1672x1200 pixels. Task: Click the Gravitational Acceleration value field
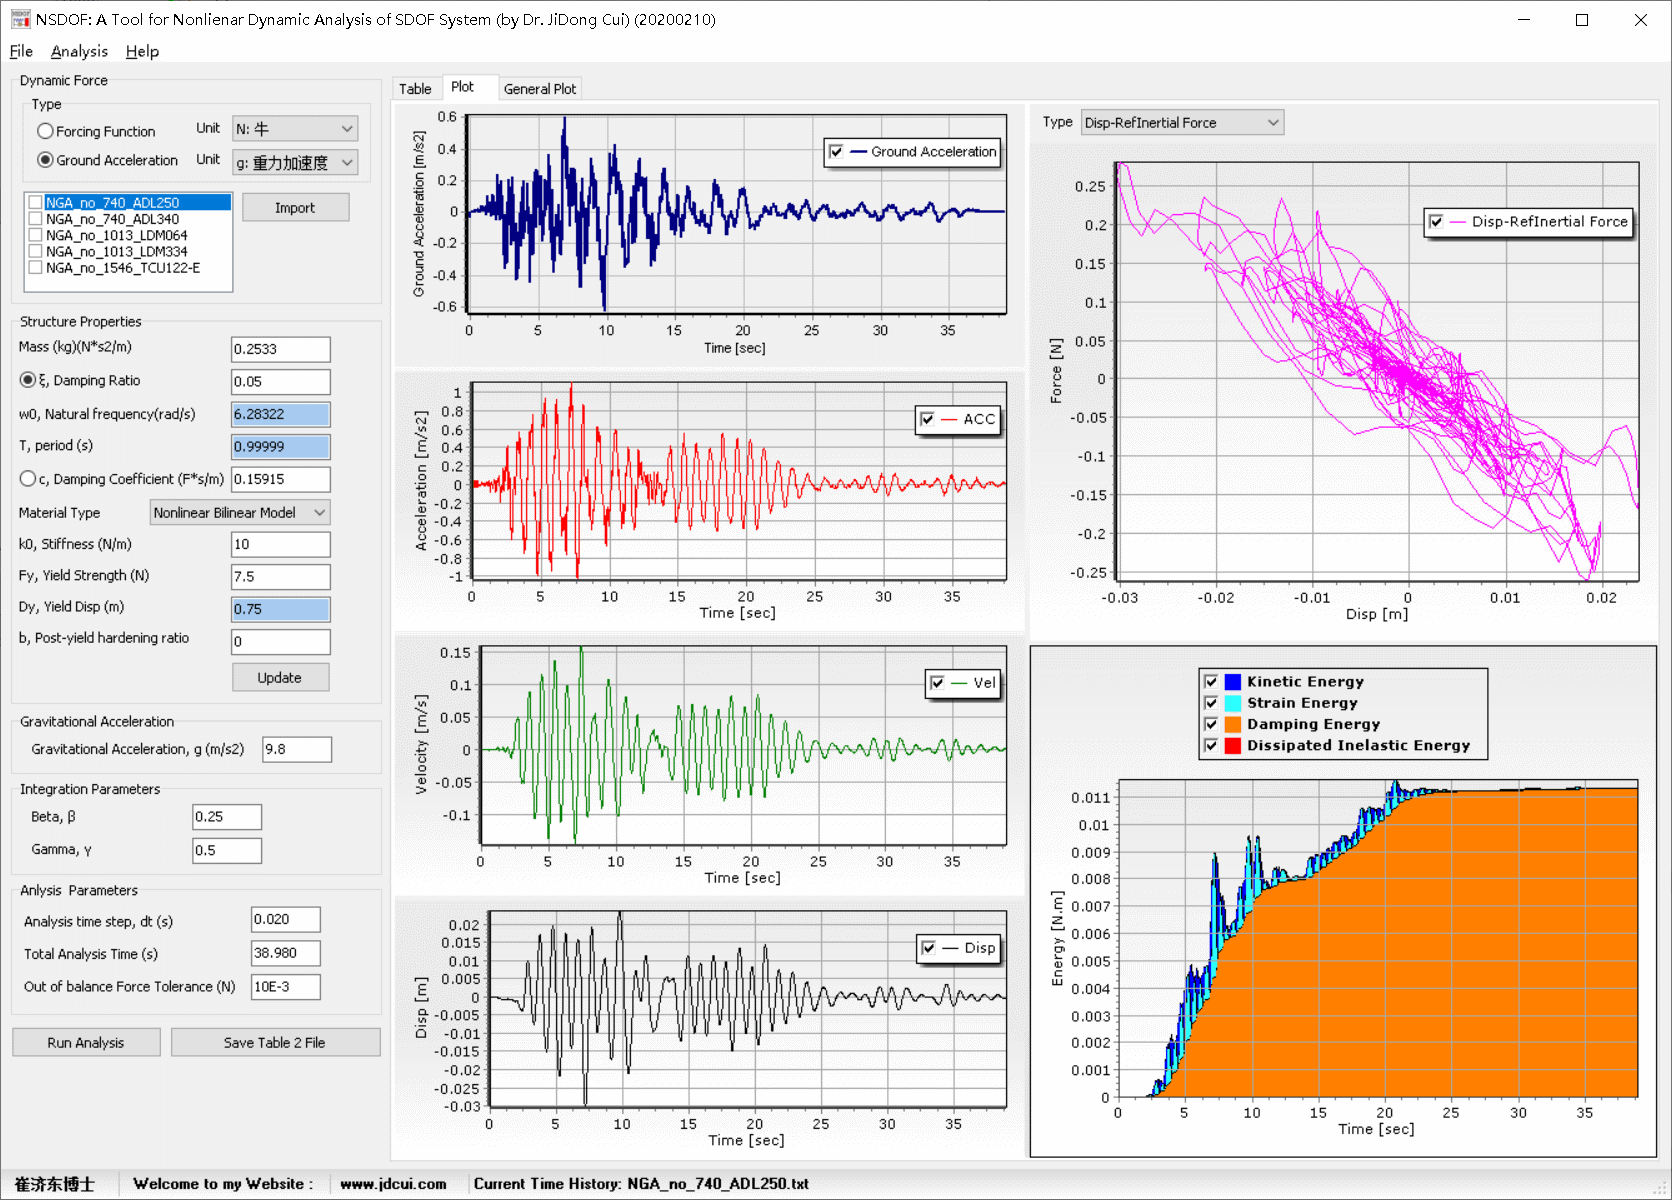[297, 749]
